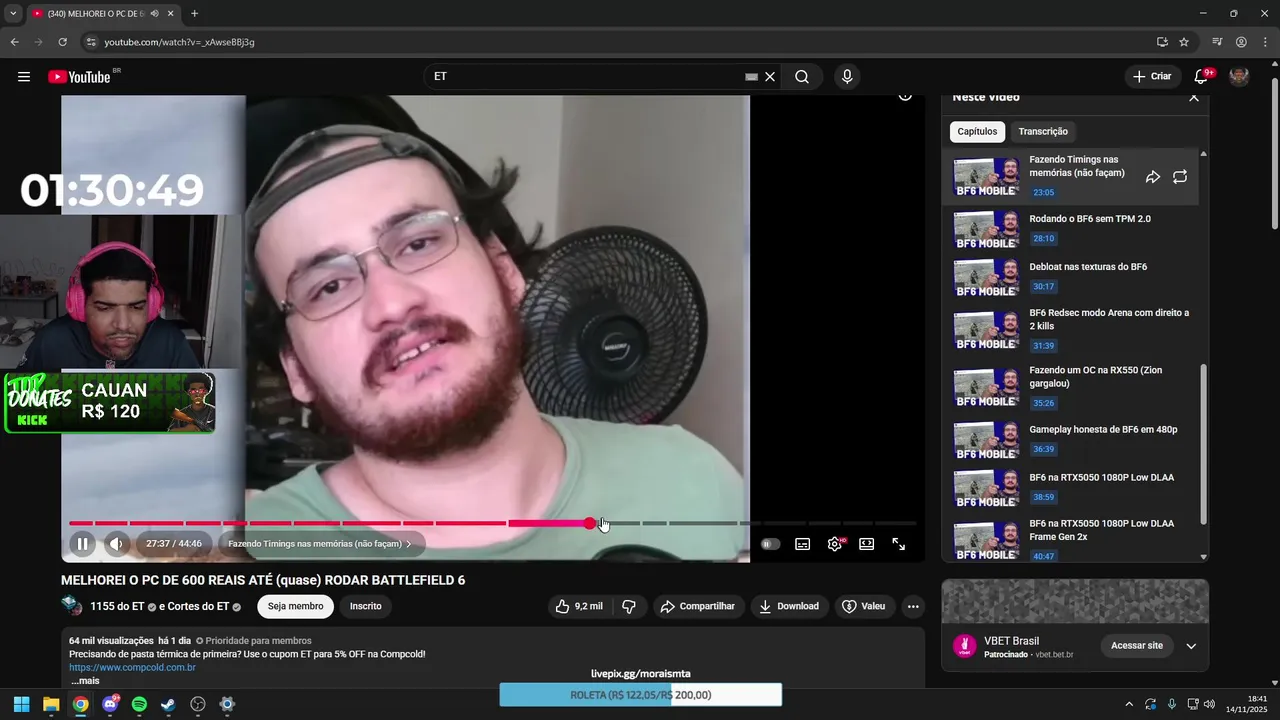Start voice search with the microphone icon
The height and width of the screenshot is (720, 1280).
(847, 77)
